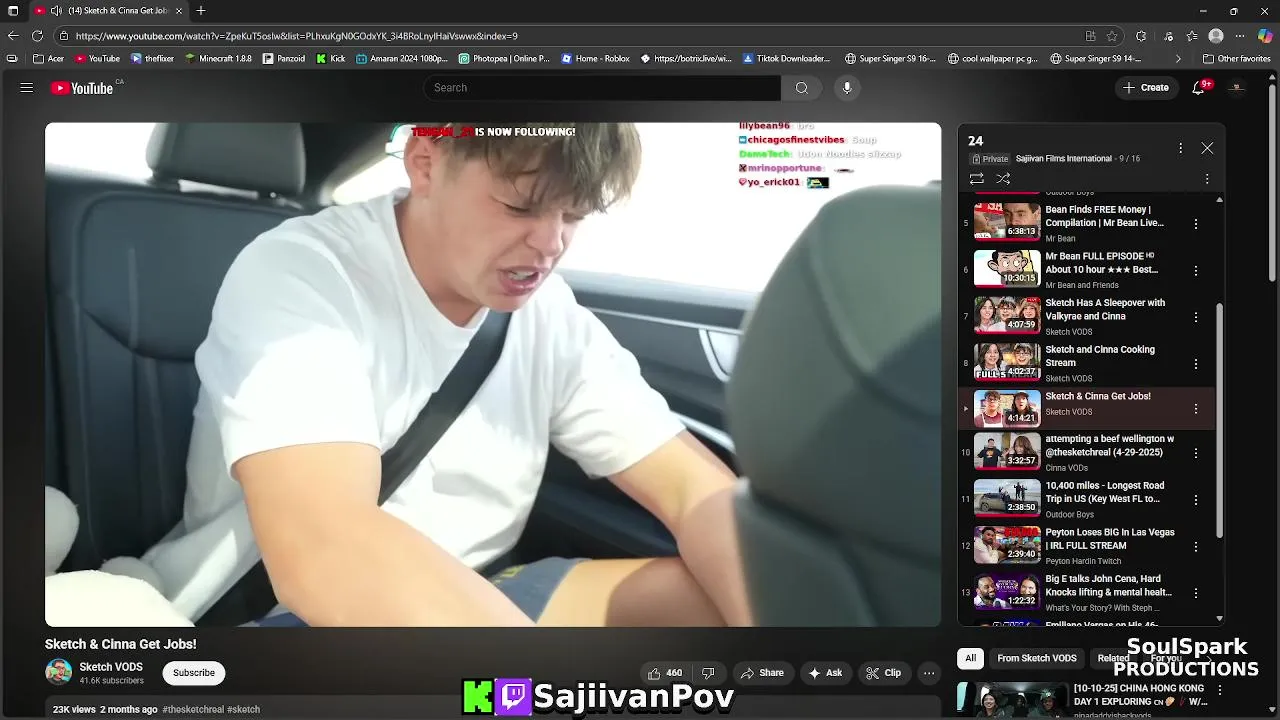Image resolution: width=1280 pixels, height=720 pixels.
Task: Open the YouTube notifications bell
Action: coord(1198,88)
